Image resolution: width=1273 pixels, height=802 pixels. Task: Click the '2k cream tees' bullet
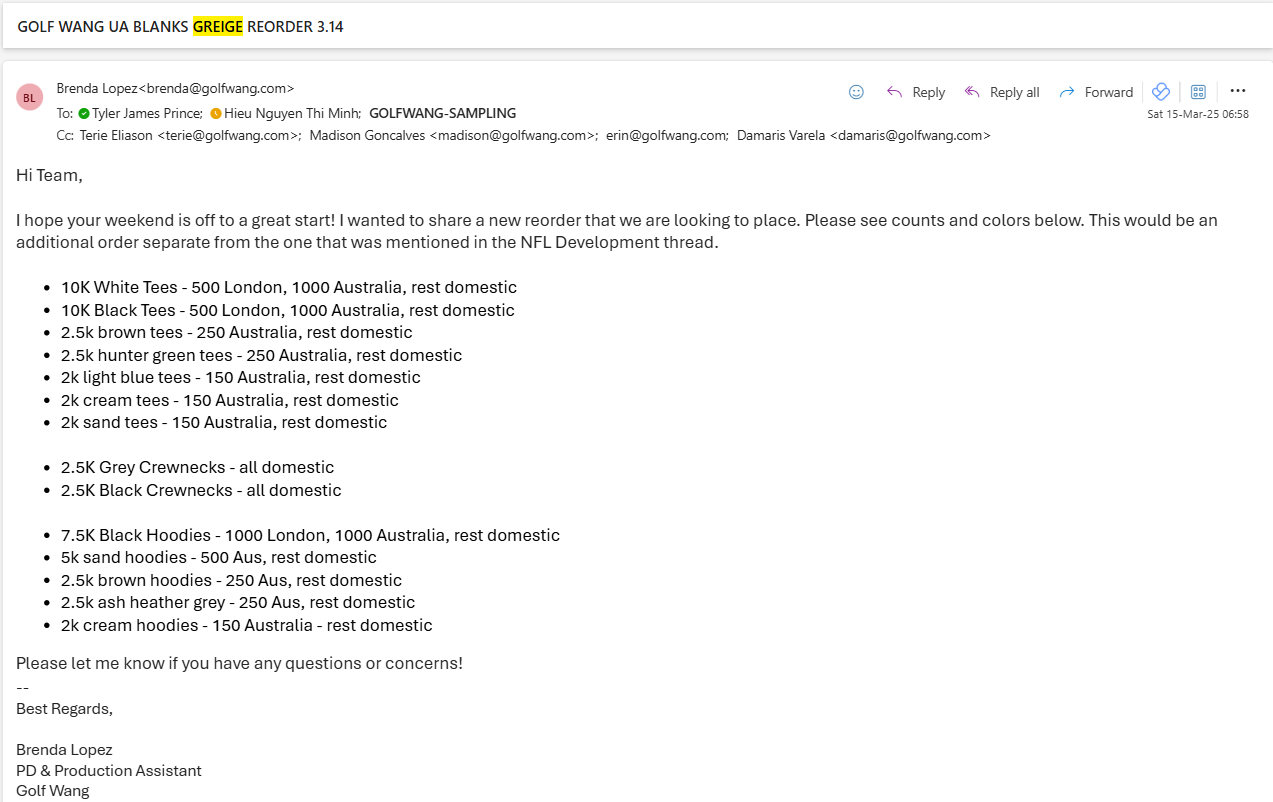[x=230, y=400]
